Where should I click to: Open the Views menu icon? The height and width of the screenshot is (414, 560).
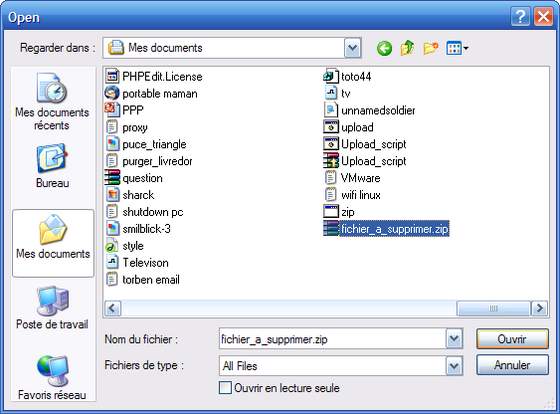(457, 48)
